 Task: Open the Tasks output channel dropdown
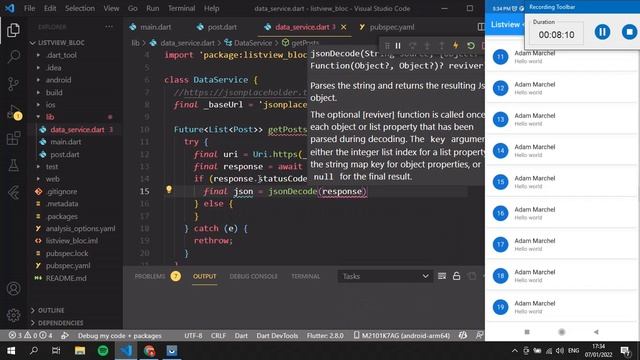point(385,276)
